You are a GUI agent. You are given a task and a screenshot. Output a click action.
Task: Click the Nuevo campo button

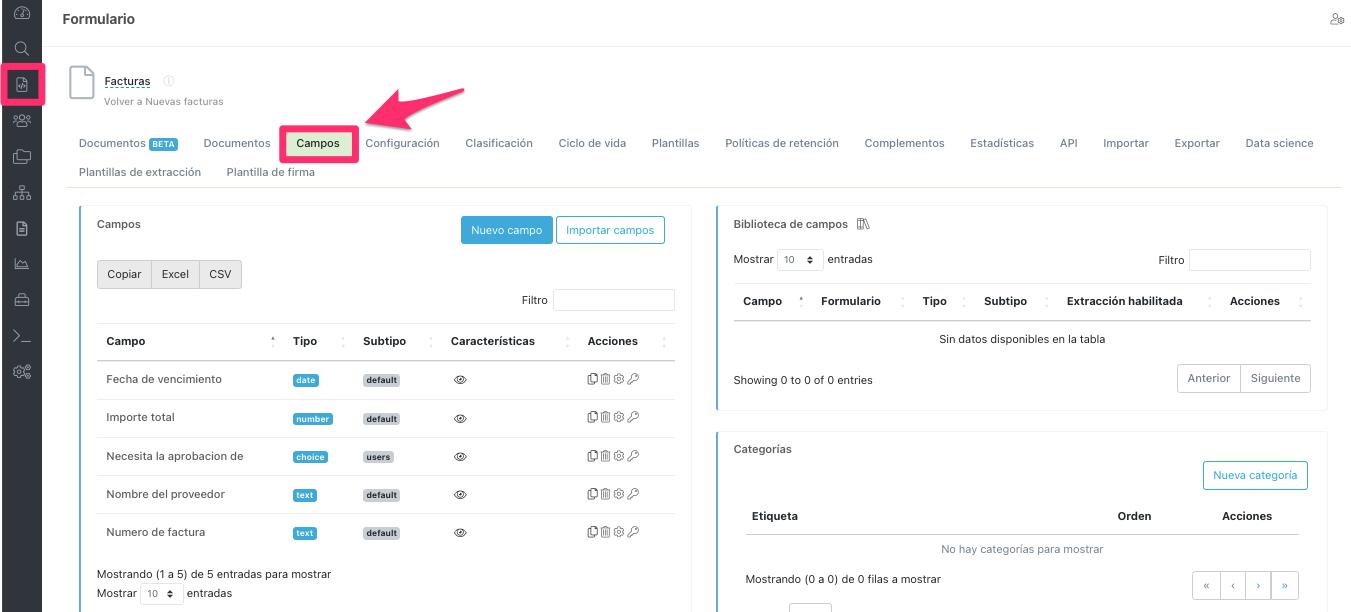click(x=506, y=230)
